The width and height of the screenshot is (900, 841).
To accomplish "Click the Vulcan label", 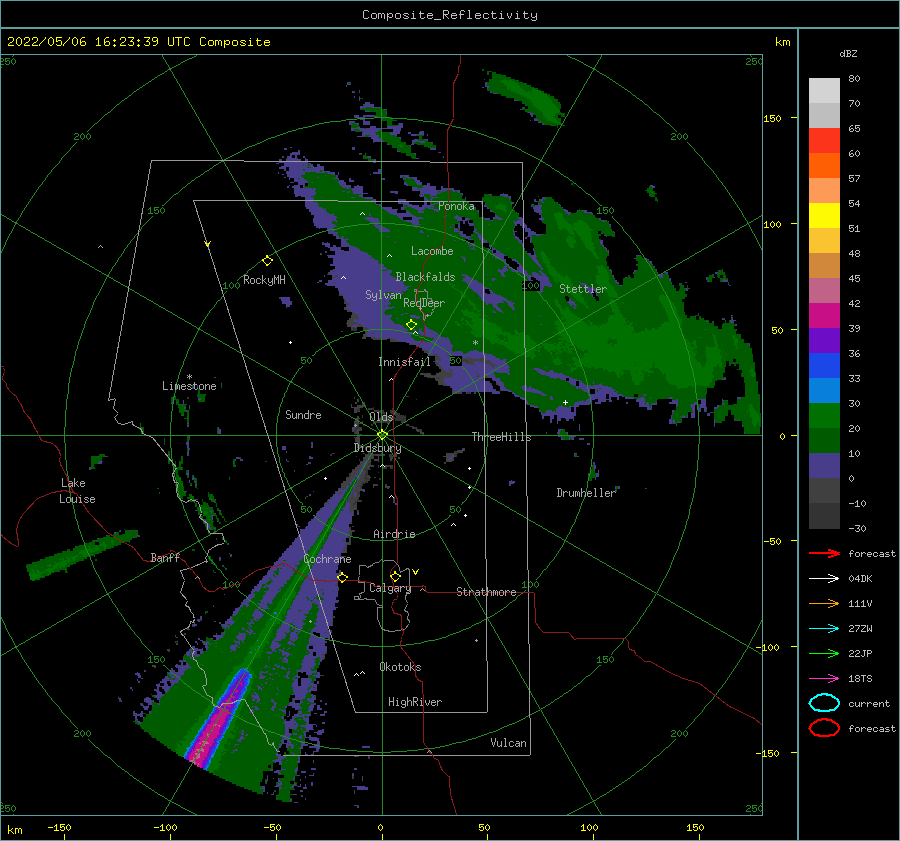I will [x=508, y=743].
